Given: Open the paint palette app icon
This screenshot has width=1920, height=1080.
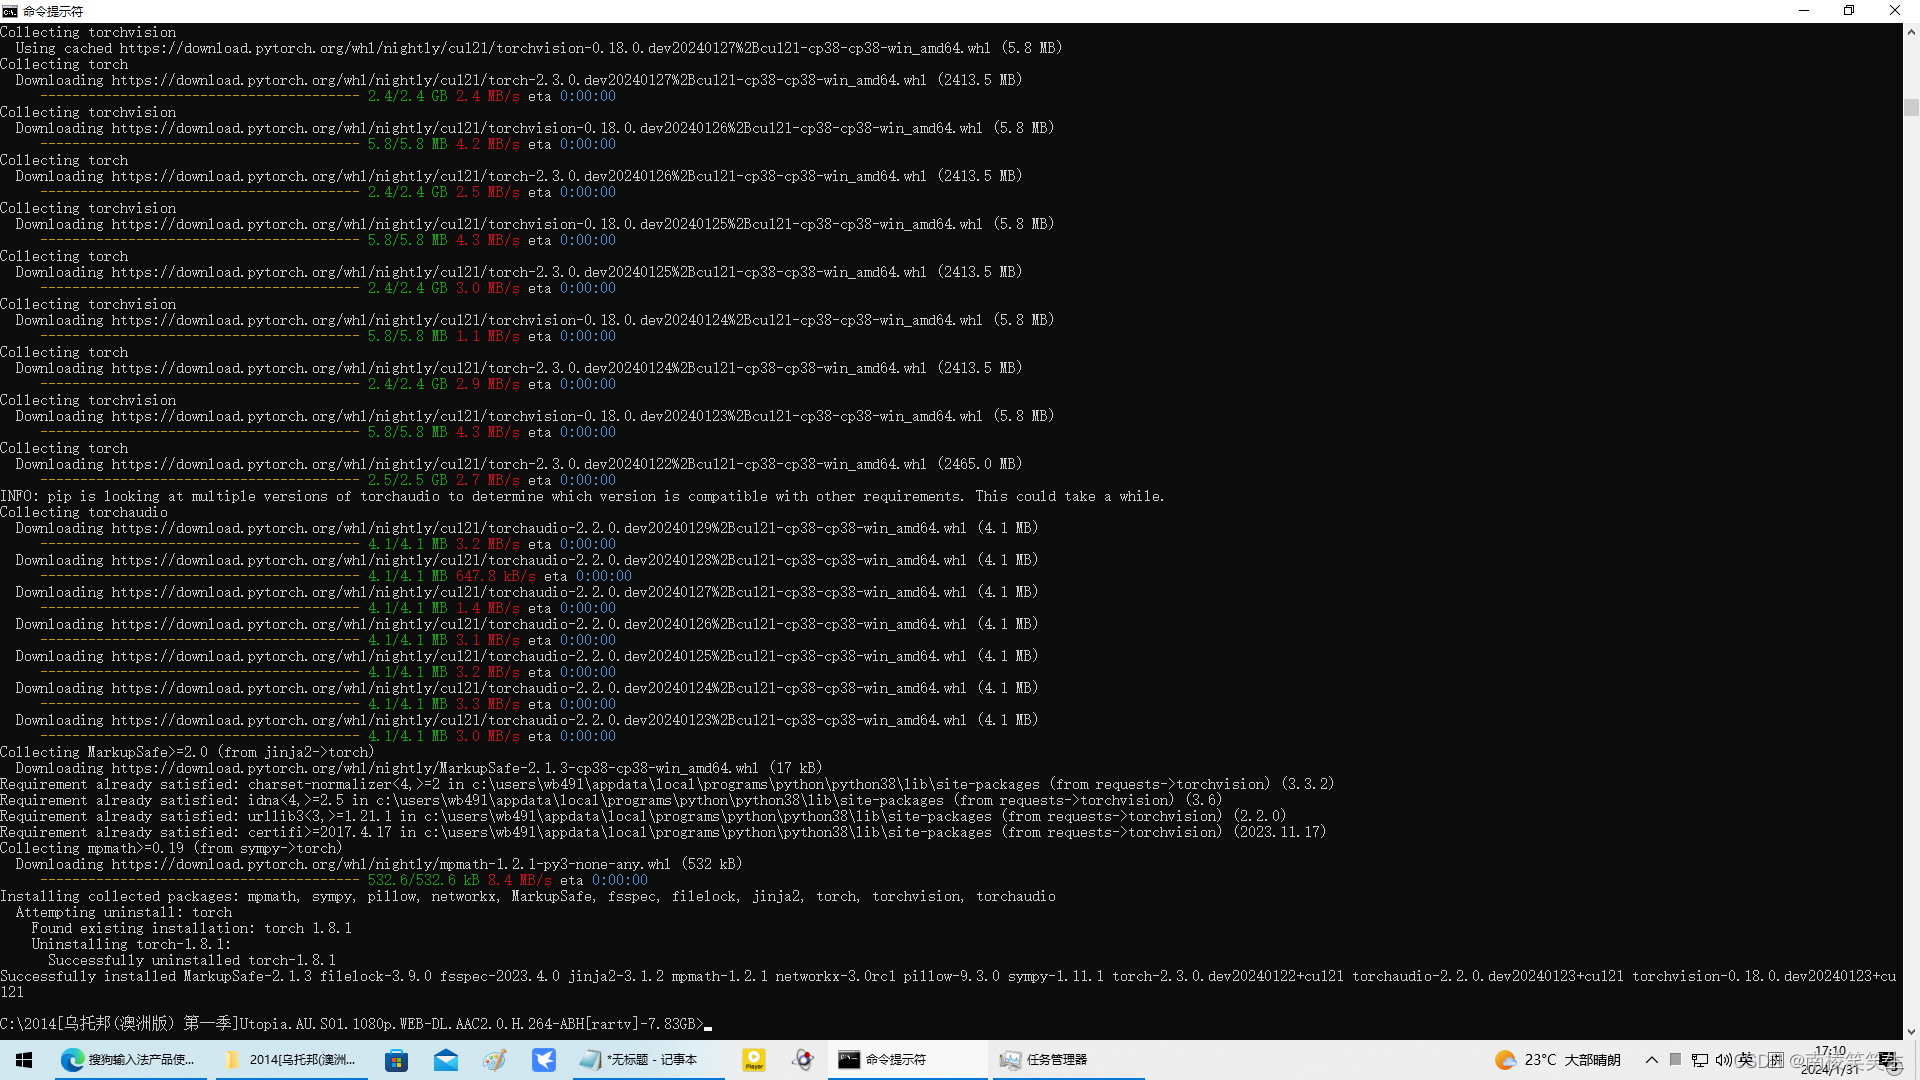Looking at the screenshot, I should (x=495, y=1060).
